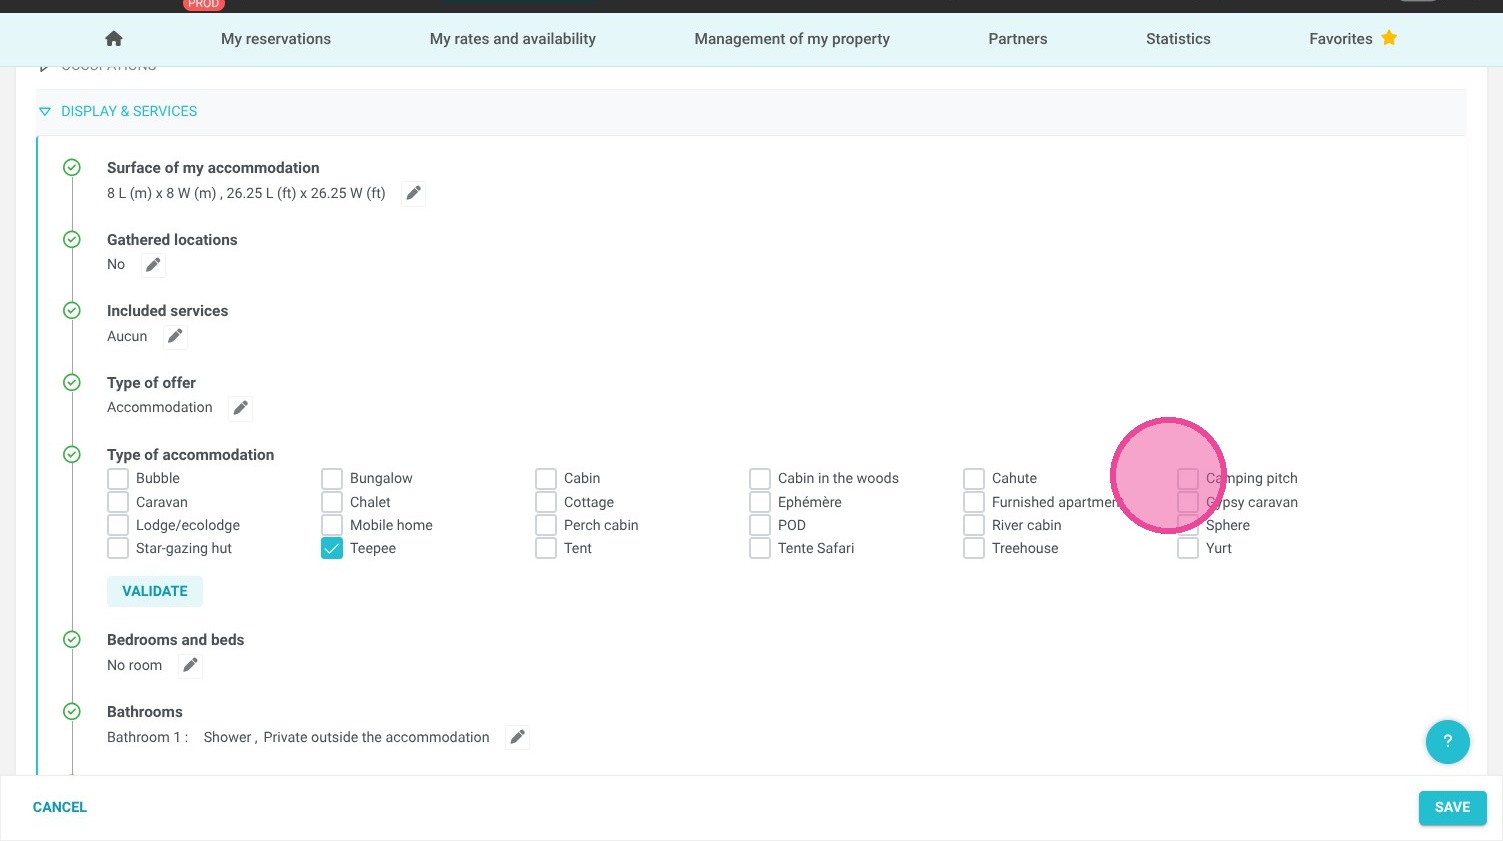Check the River cabin checkbox

point(974,525)
